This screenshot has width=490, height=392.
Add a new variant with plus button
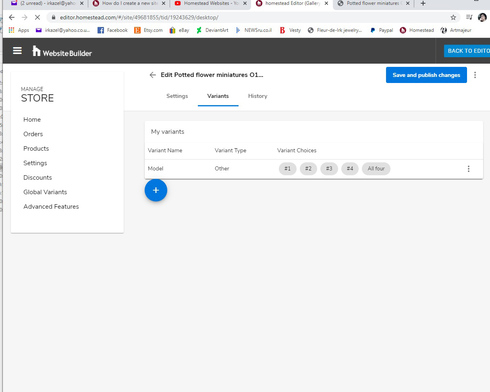(156, 190)
